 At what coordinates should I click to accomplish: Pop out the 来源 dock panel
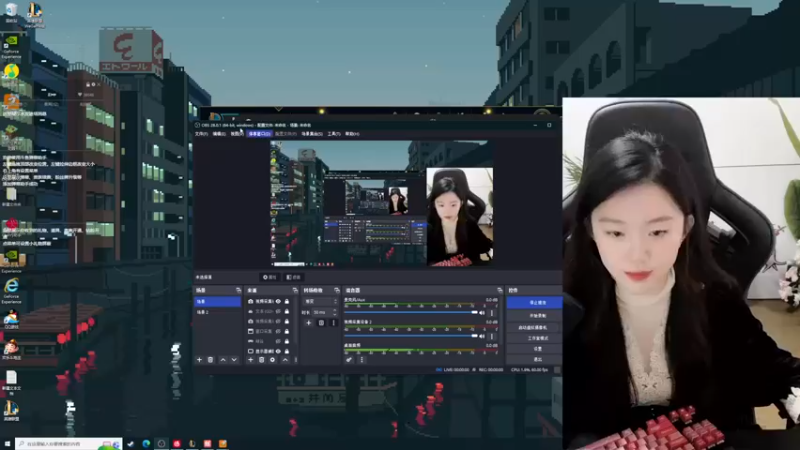[295, 290]
